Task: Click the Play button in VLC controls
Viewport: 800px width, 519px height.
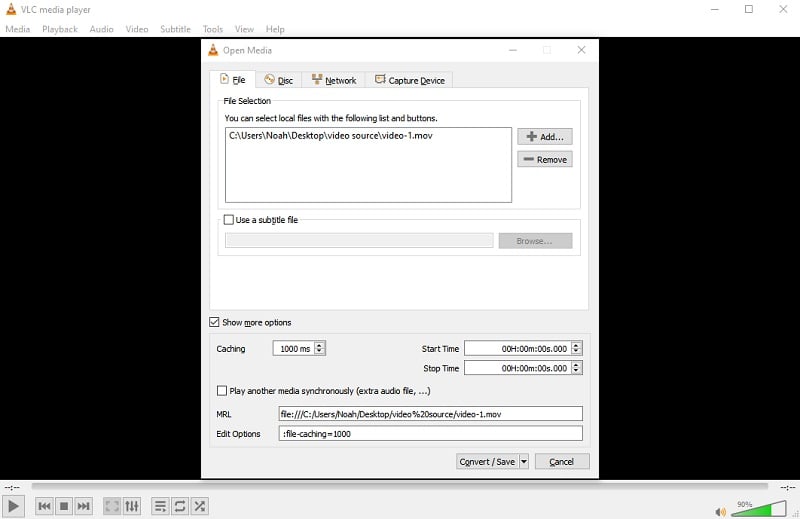Action: (13, 506)
